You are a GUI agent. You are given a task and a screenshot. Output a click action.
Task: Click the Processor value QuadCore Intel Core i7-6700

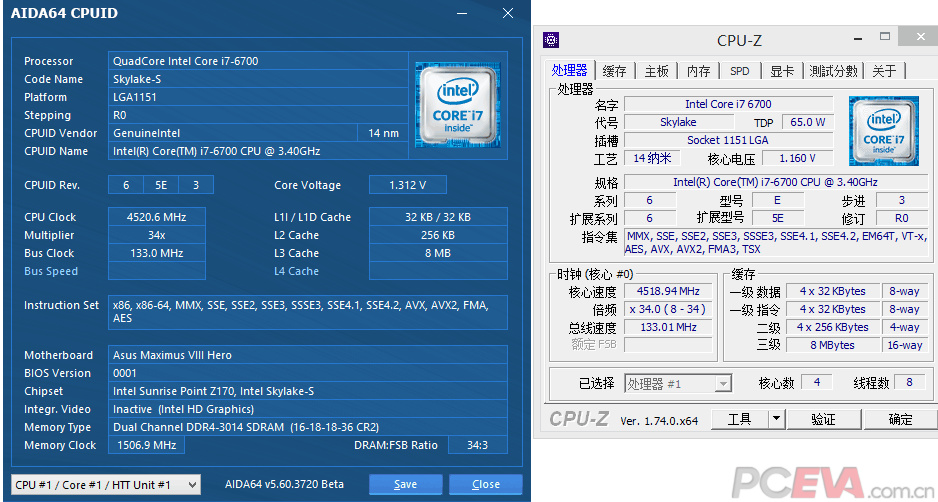click(258, 61)
